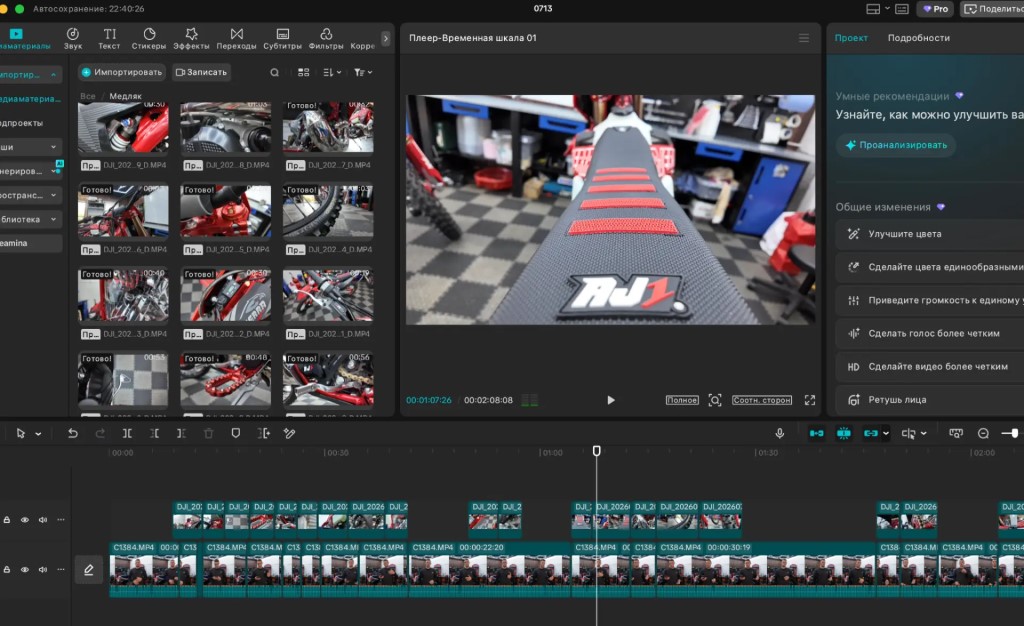Delete right of playhead with trim-right icon
The height and width of the screenshot is (626, 1024).
tap(181, 433)
